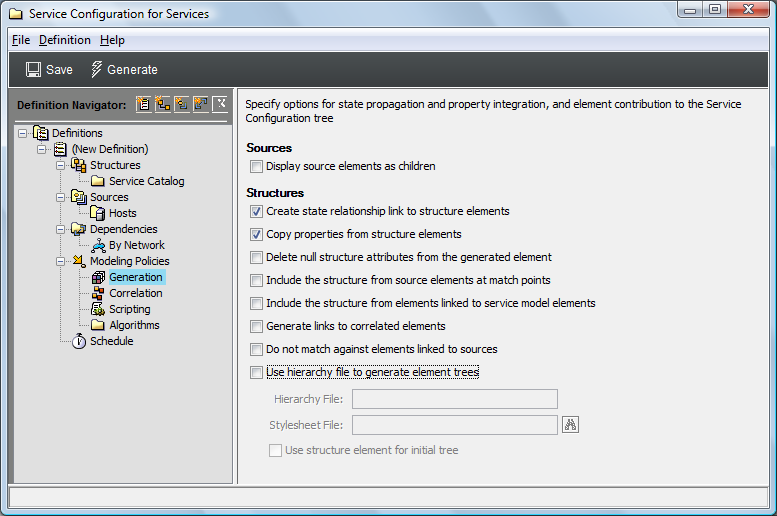Image resolution: width=777 pixels, height=516 pixels.
Task: Click the new source icon in Definition Navigator
Action: click(182, 104)
